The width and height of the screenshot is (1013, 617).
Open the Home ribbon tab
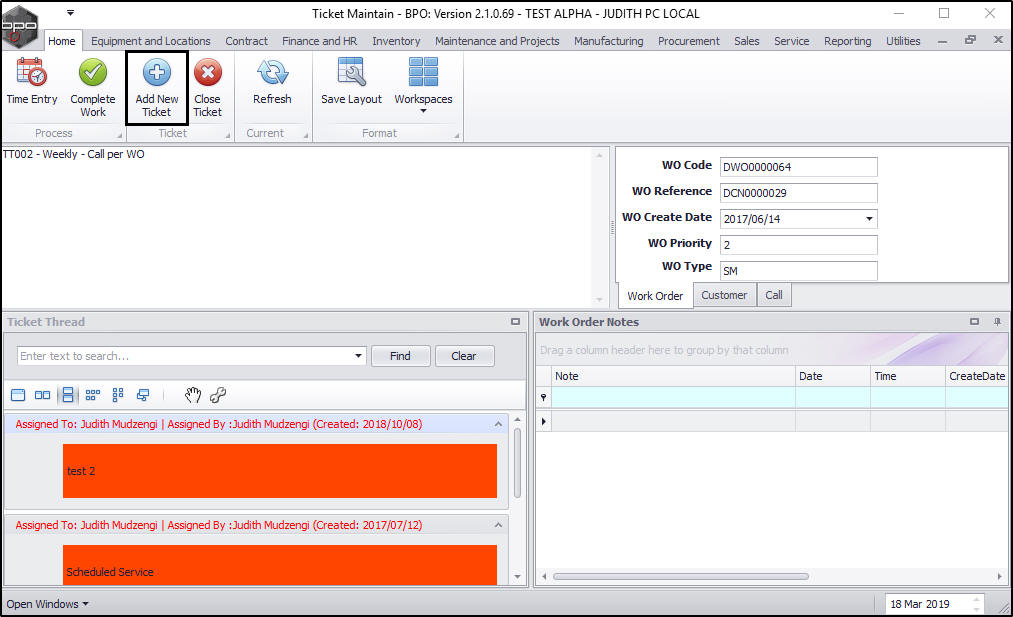pos(61,41)
